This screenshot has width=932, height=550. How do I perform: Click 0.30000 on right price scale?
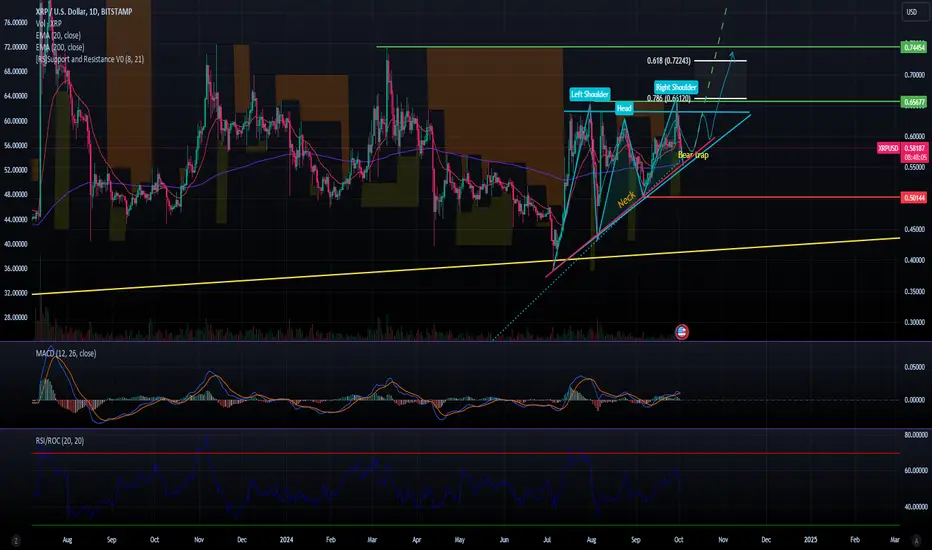(914, 322)
